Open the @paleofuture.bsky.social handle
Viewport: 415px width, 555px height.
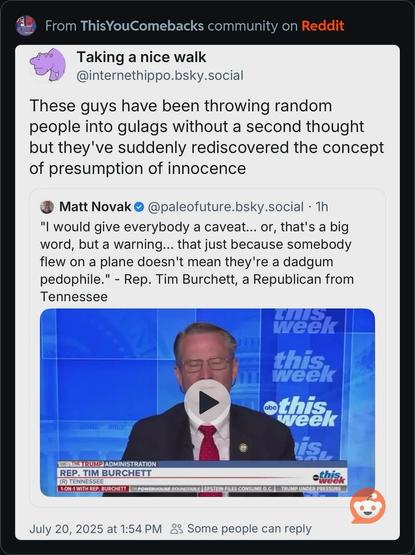(x=225, y=207)
